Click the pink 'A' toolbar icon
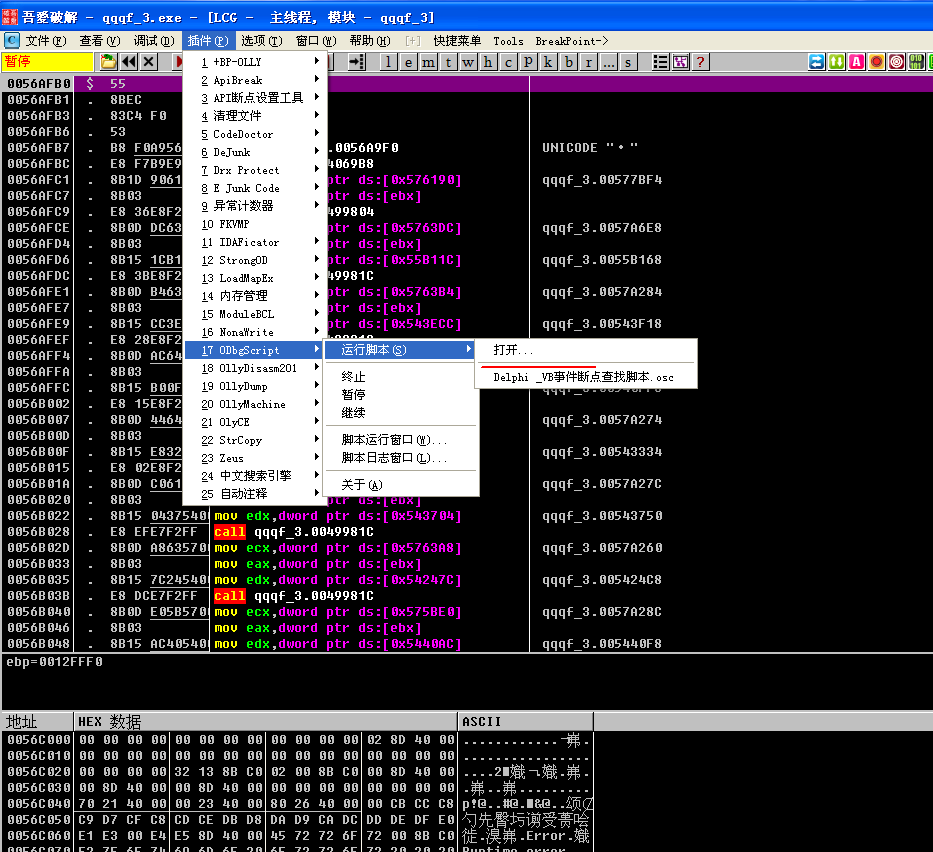The image size is (933, 852). pyautogui.click(x=856, y=62)
